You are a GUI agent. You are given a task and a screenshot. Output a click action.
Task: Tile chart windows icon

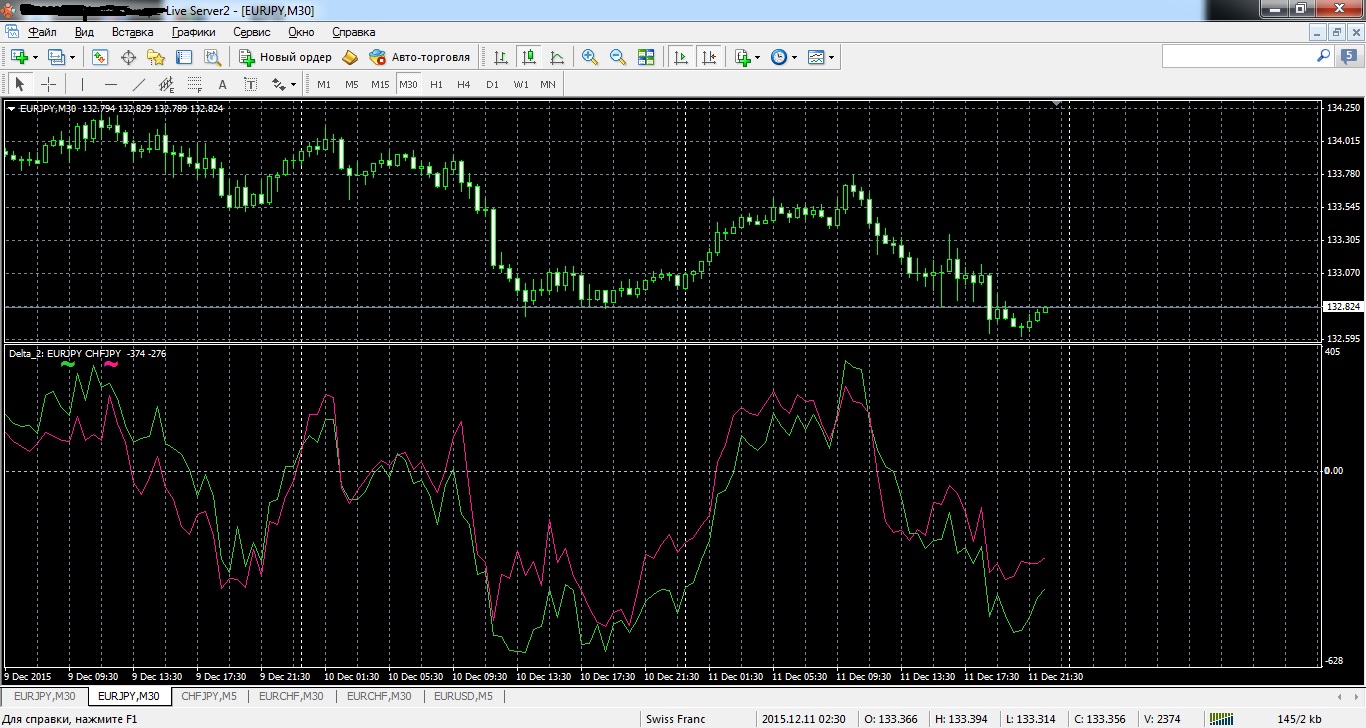click(646, 57)
